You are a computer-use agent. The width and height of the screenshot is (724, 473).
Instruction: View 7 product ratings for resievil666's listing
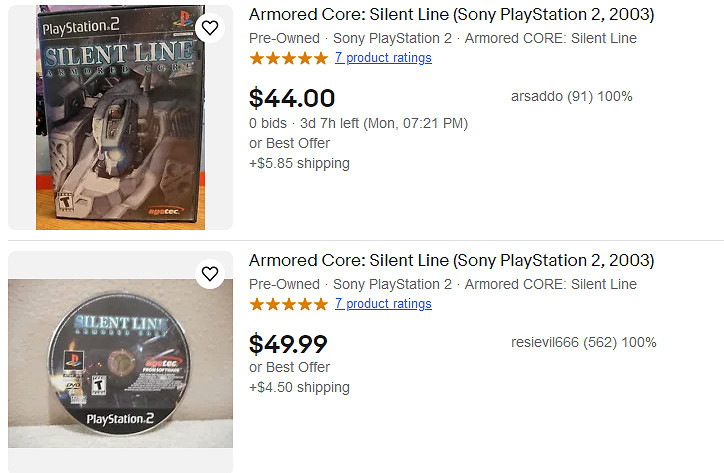tap(383, 304)
